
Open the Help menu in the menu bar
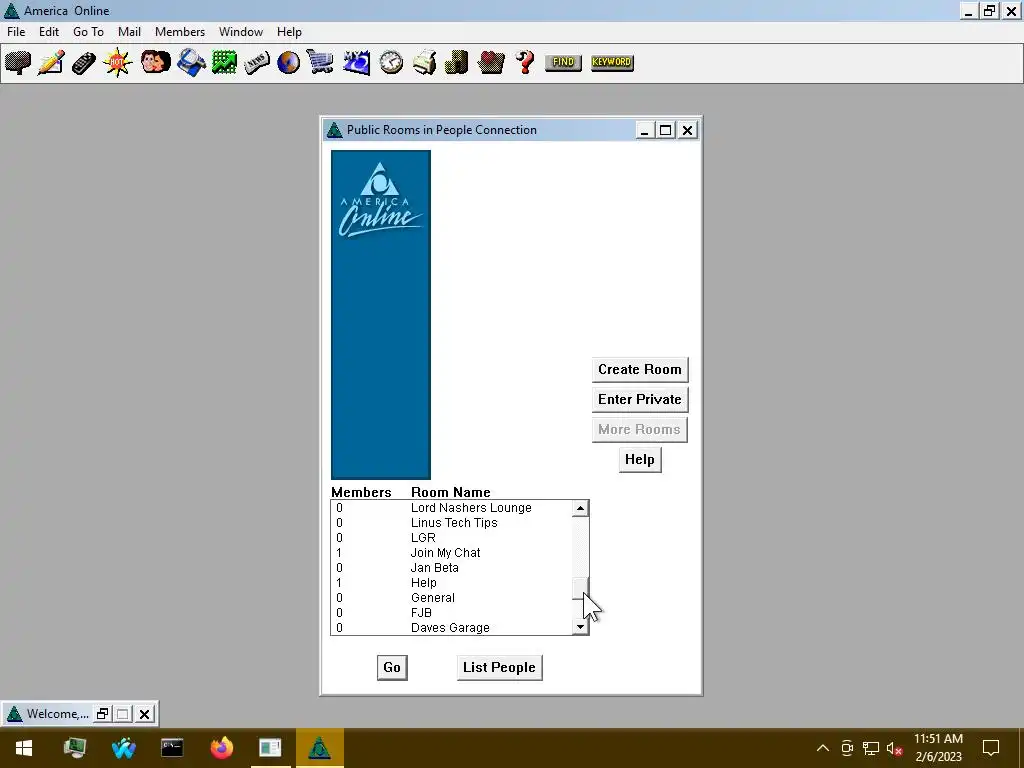coord(289,31)
